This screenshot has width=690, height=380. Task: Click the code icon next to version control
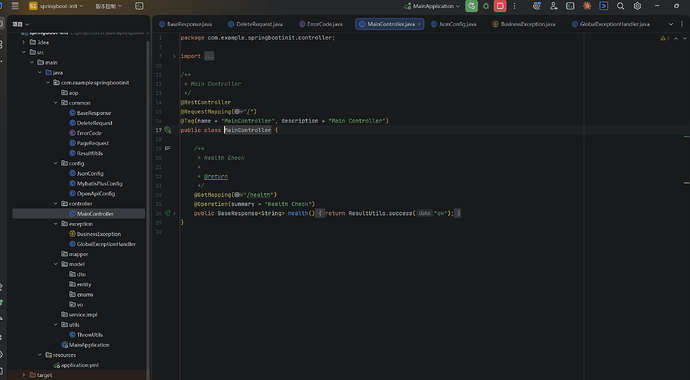pyautogui.click(x=139, y=6)
